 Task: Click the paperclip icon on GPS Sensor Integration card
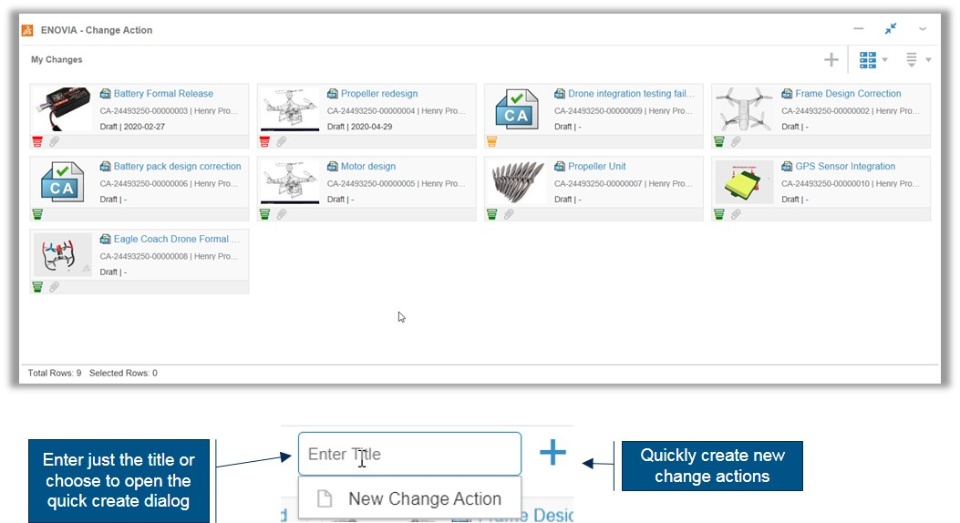click(x=736, y=214)
